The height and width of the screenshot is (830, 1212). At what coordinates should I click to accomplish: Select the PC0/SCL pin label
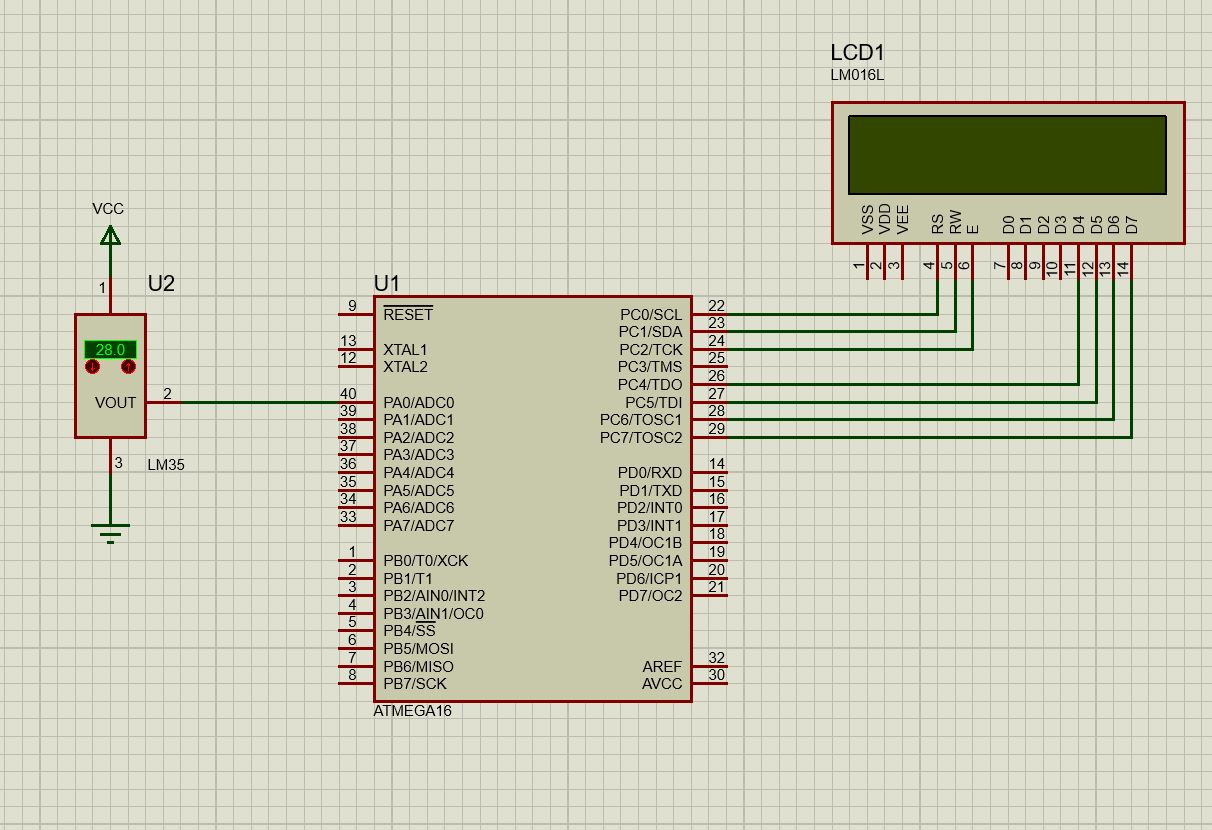[650, 314]
